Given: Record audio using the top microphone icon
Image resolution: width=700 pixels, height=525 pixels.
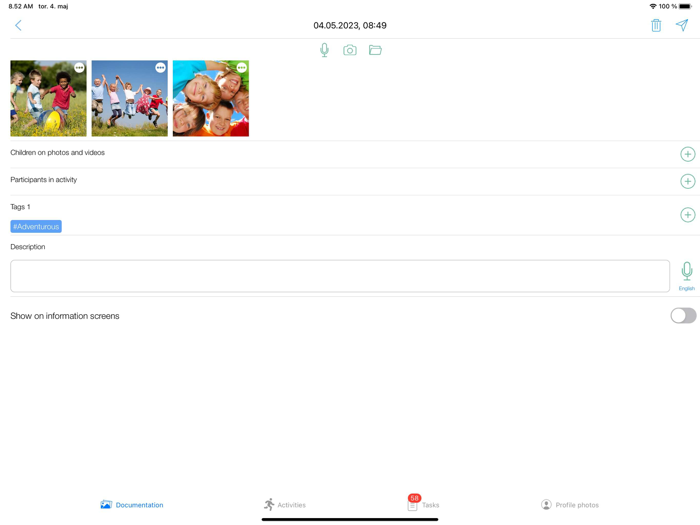Looking at the screenshot, I should coord(325,50).
